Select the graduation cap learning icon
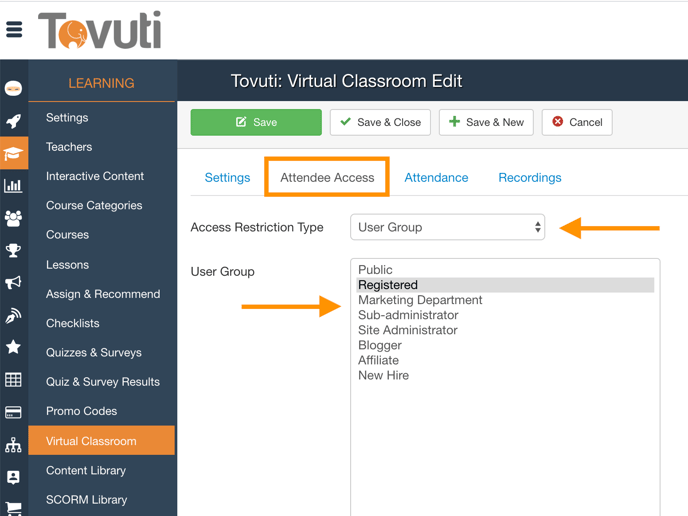Screen dimensions: 688x516 point(14,153)
